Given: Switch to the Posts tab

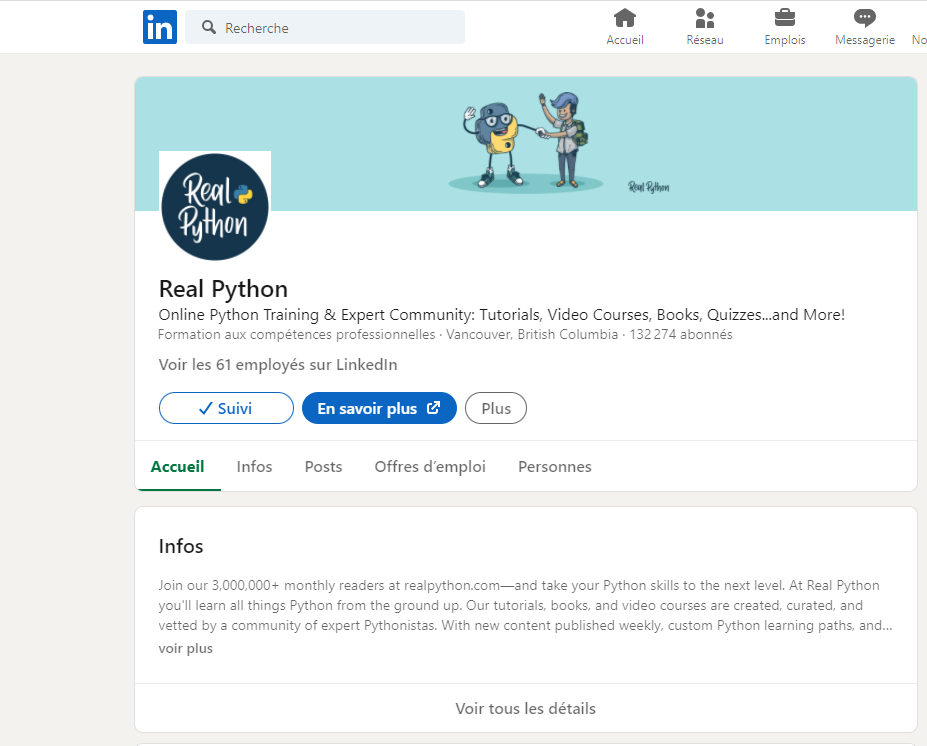Looking at the screenshot, I should coord(323,466).
